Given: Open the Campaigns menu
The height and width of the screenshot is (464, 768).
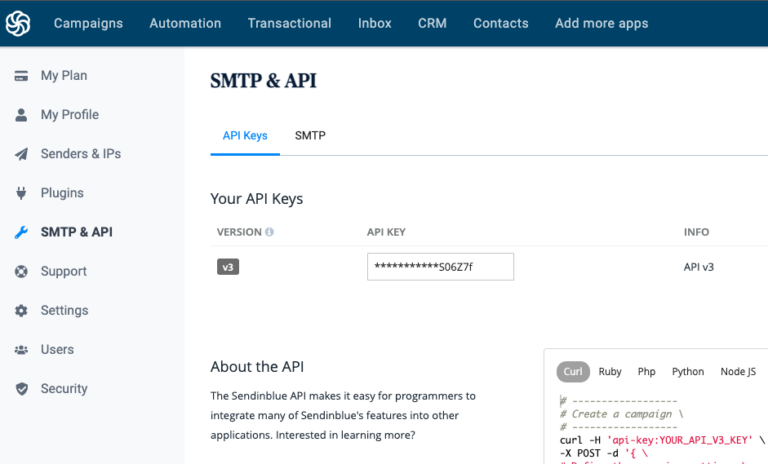Looking at the screenshot, I should click(x=88, y=23).
